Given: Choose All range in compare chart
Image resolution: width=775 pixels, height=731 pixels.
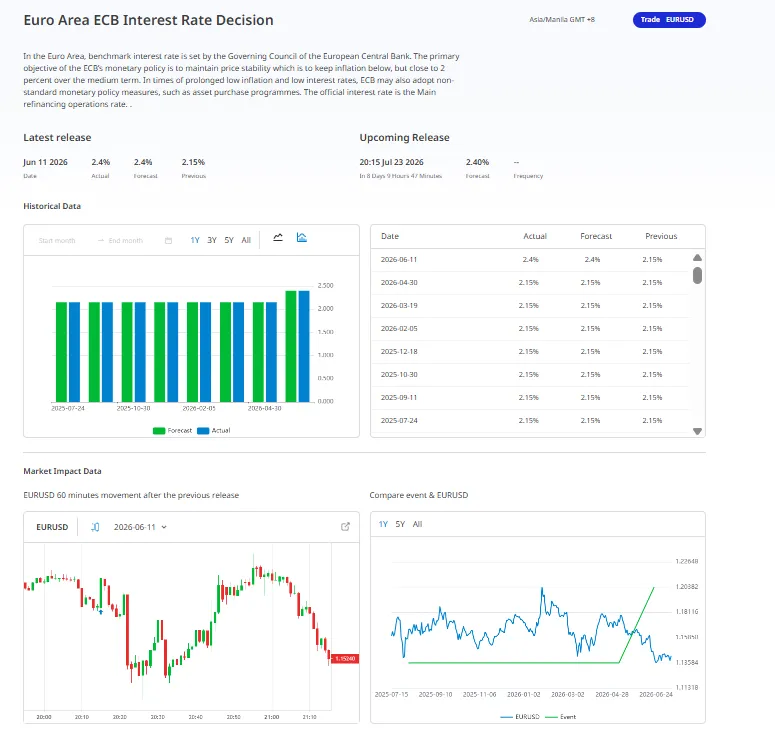Looking at the screenshot, I should pos(418,524).
